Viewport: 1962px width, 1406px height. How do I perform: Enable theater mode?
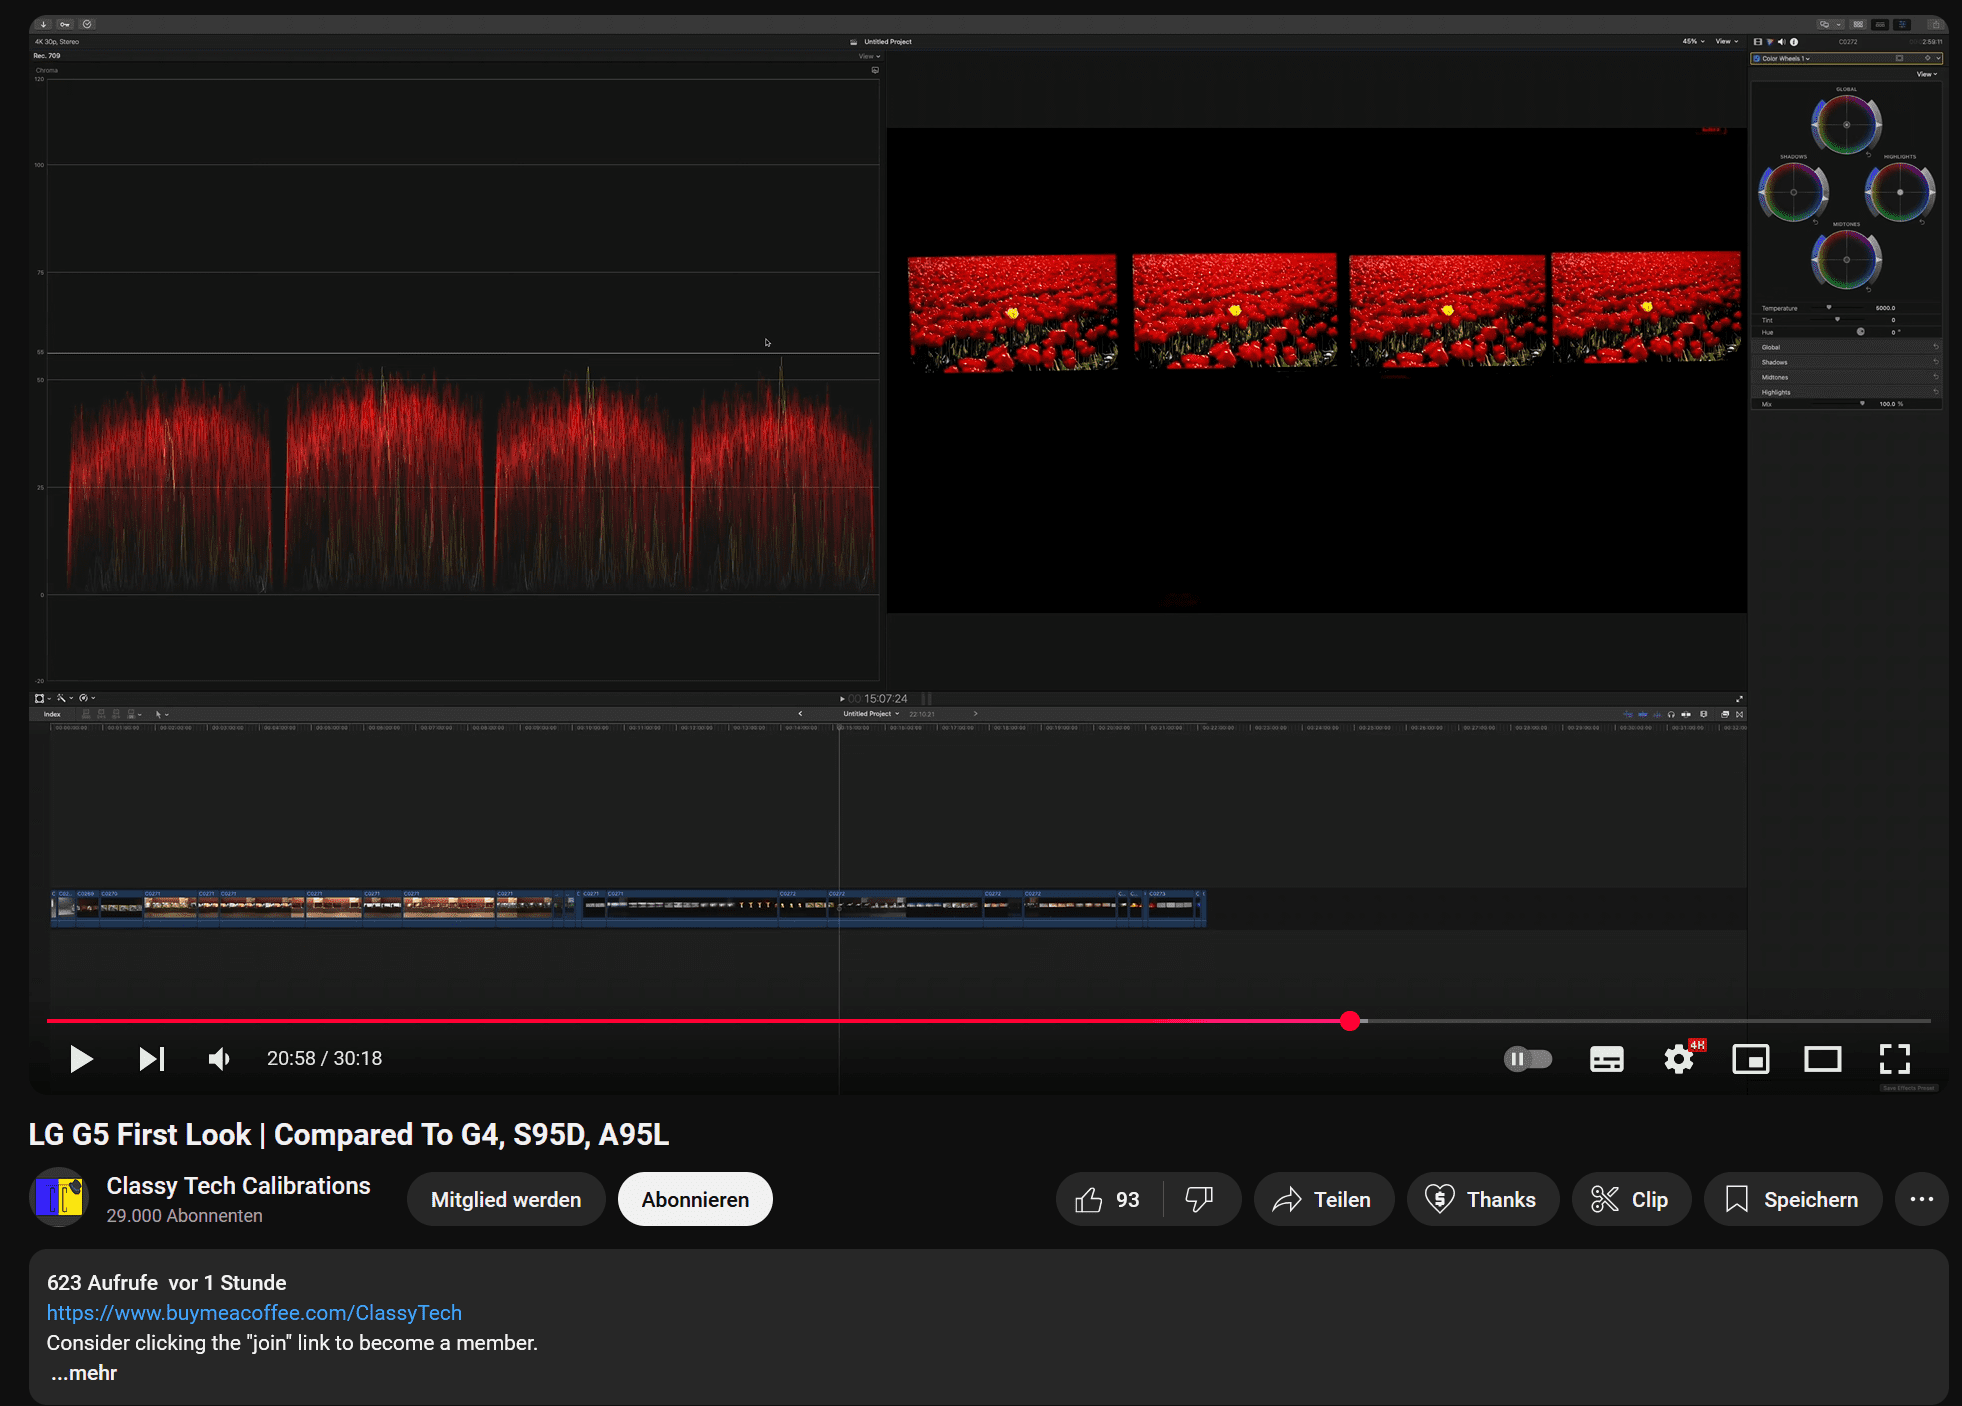pos(1823,1059)
